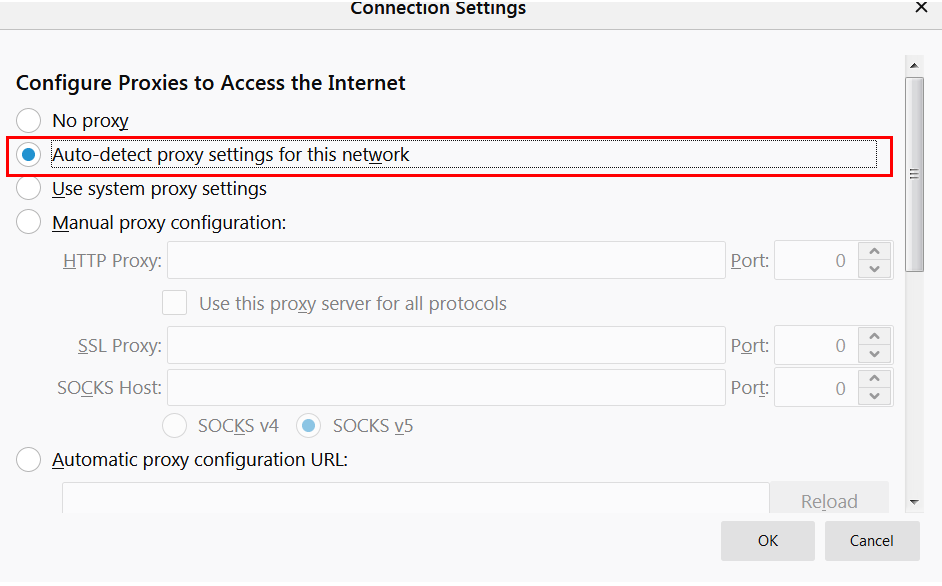Select Automatic proxy configuration URL option

tap(29, 460)
